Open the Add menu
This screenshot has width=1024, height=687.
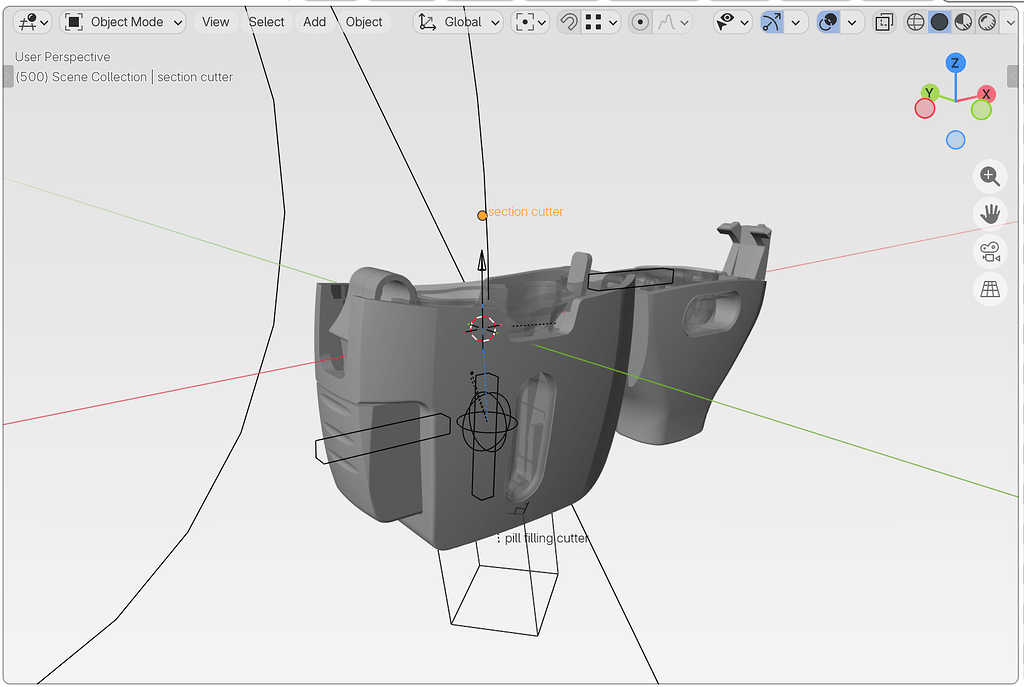(x=314, y=22)
